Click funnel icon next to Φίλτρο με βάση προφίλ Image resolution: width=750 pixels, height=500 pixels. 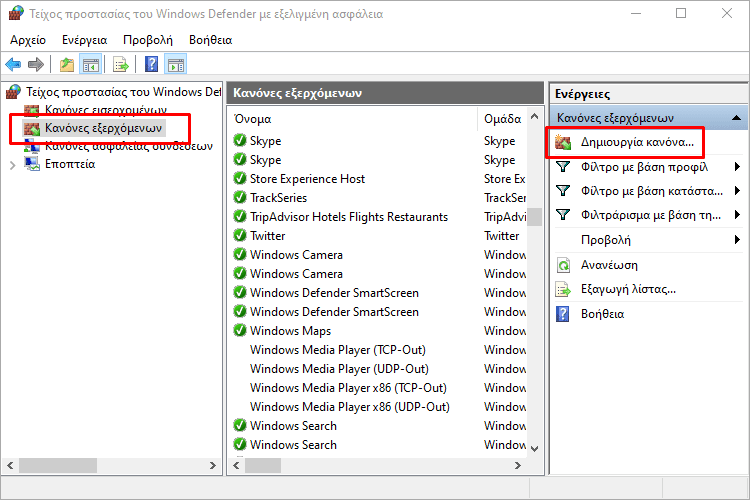point(563,167)
